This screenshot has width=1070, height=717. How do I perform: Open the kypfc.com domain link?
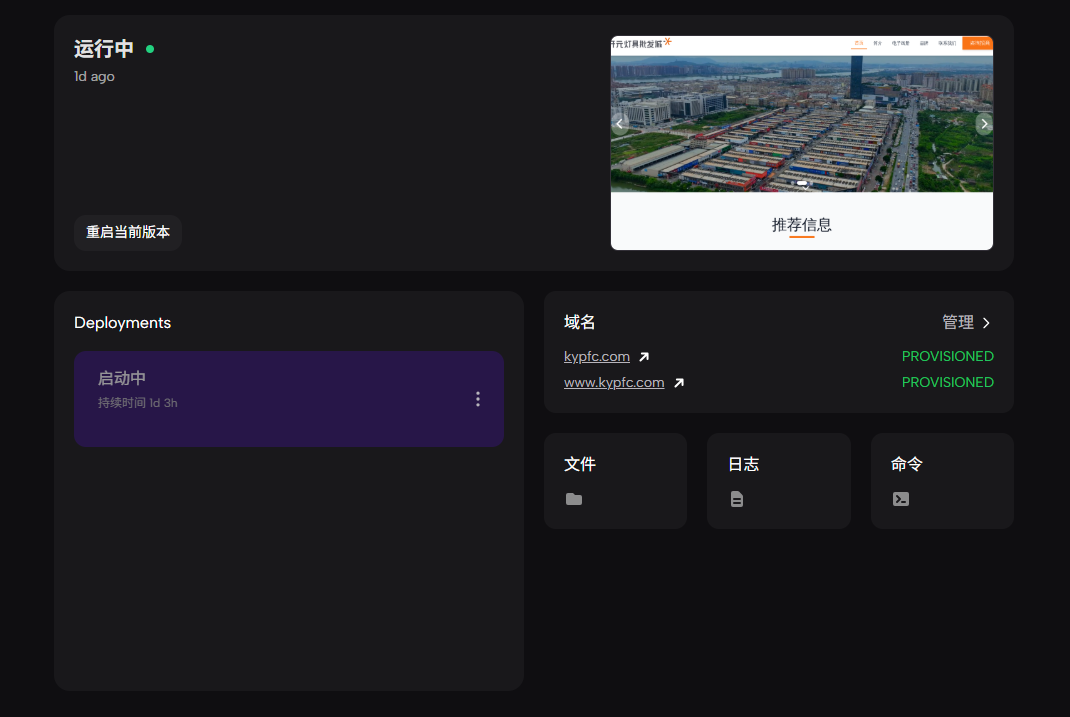pos(596,356)
